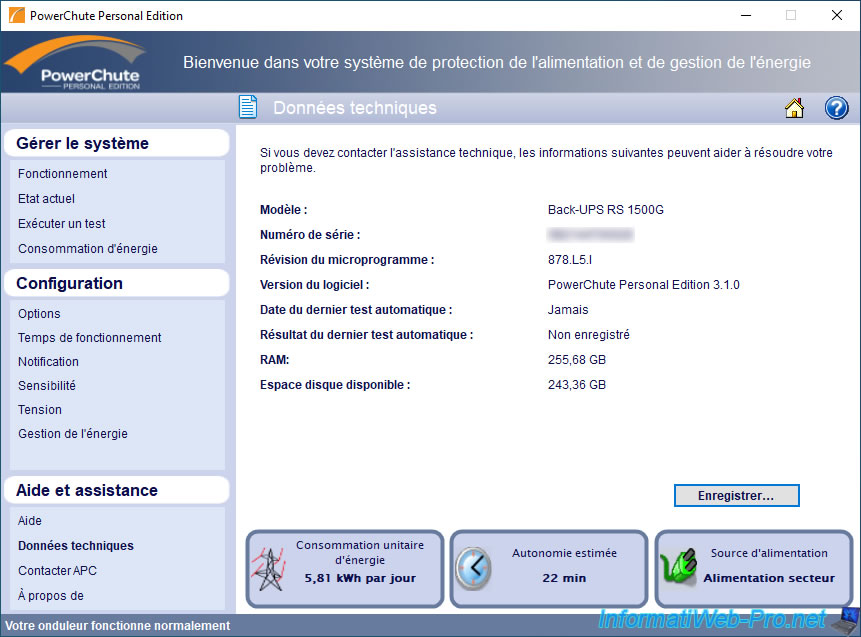Open help via blue question mark icon

[836, 108]
